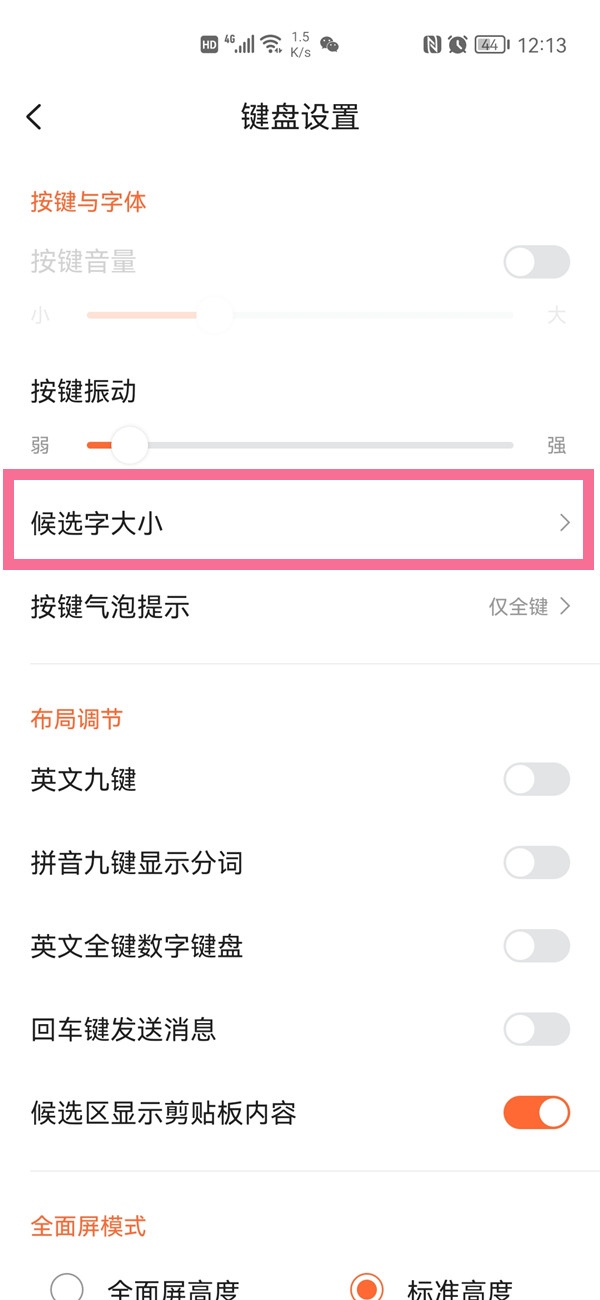Tap the WiFi signal icon
600x1300 pixels.
(x=272, y=43)
